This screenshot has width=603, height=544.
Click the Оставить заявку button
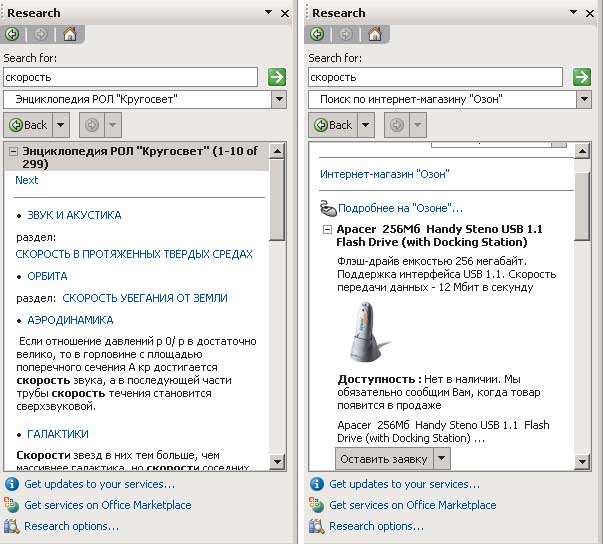click(x=384, y=459)
